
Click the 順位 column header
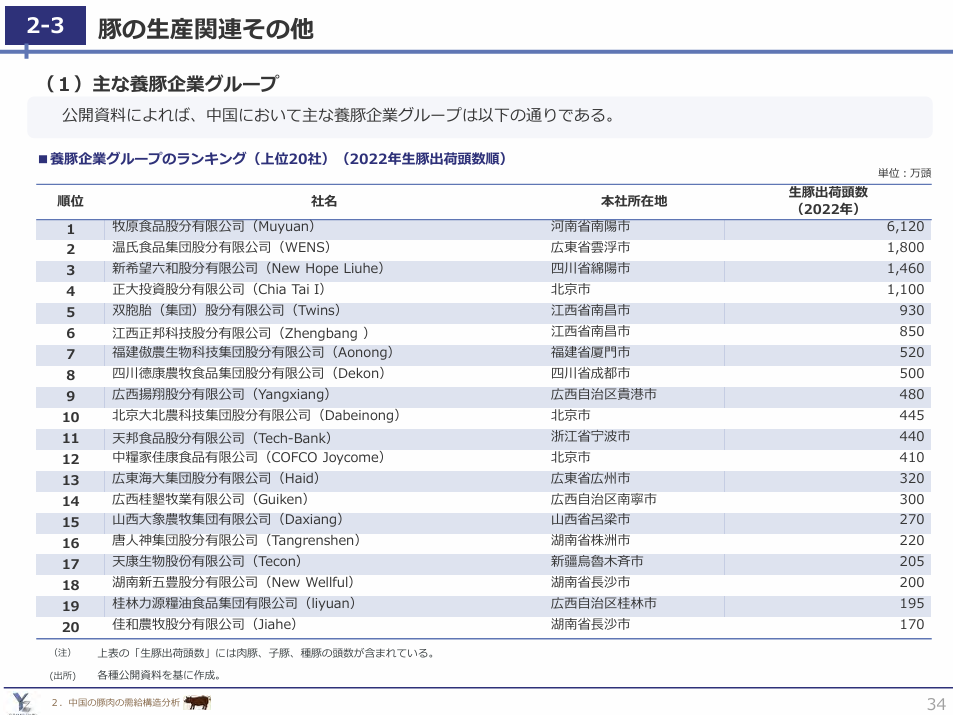pos(71,201)
